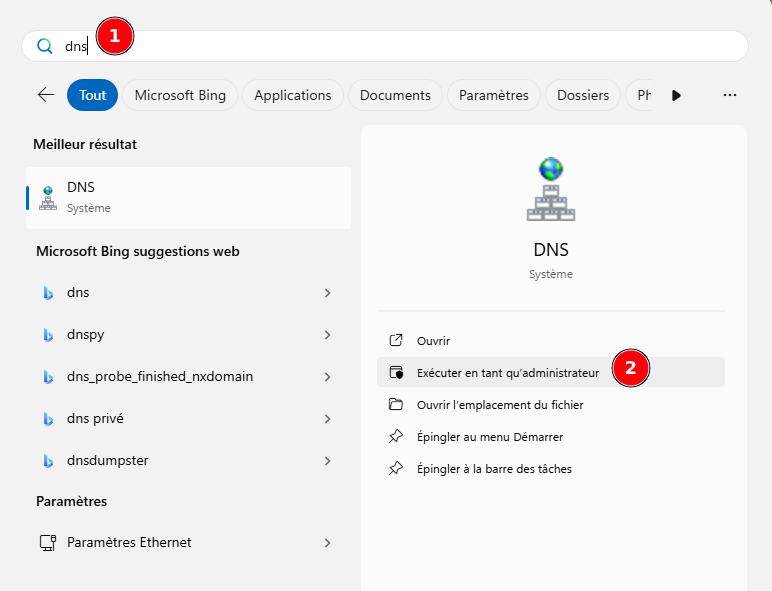Click the Bing icon beside dns suggestion
The width and height of the screenshot is (772, 591).
click(48, 293)
